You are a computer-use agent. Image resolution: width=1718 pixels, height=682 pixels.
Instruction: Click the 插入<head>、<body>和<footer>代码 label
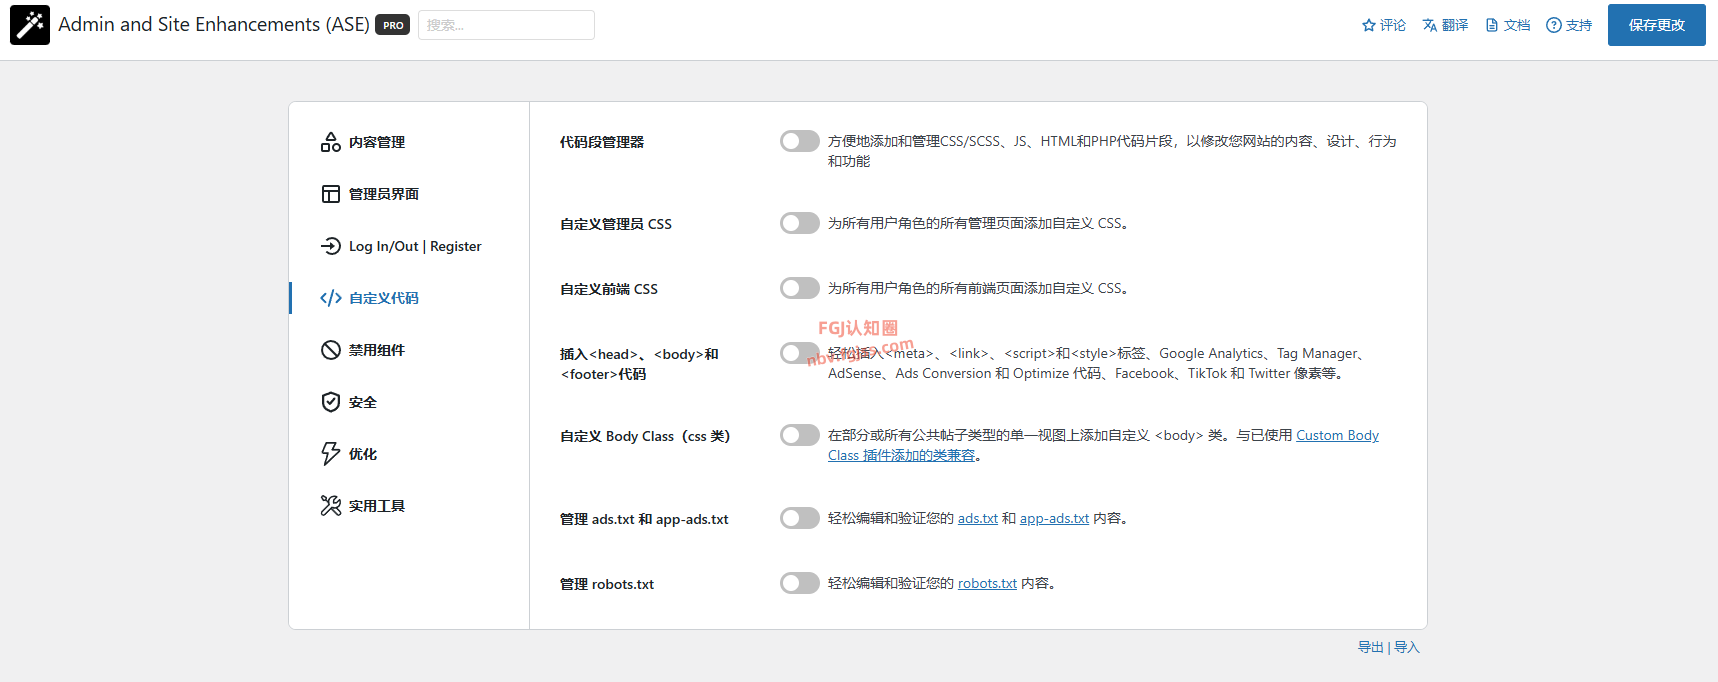(x=639, y=364)
